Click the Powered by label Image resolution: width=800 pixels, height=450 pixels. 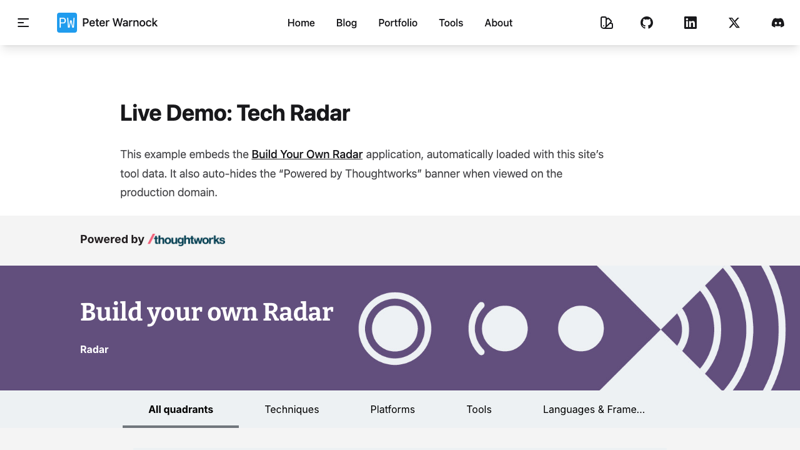click(112, 239)
